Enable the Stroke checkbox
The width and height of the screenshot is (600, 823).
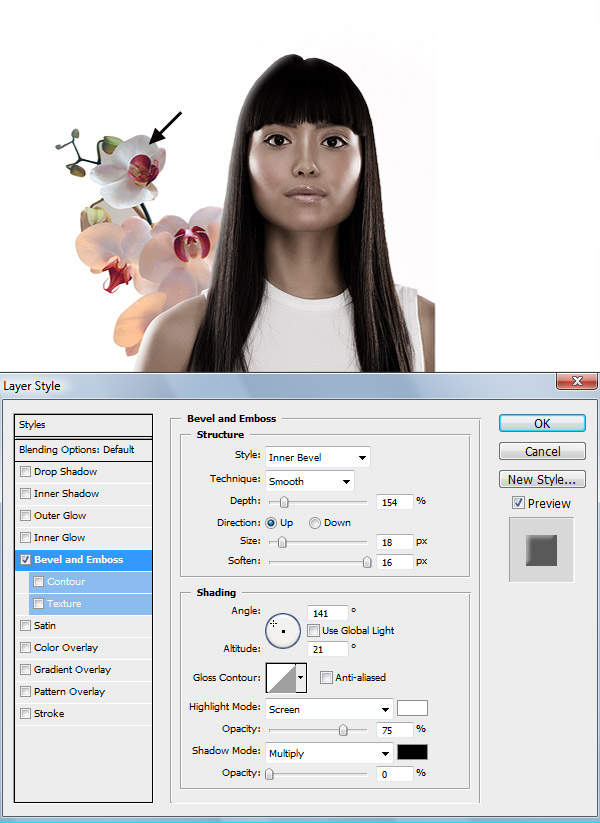25,714
